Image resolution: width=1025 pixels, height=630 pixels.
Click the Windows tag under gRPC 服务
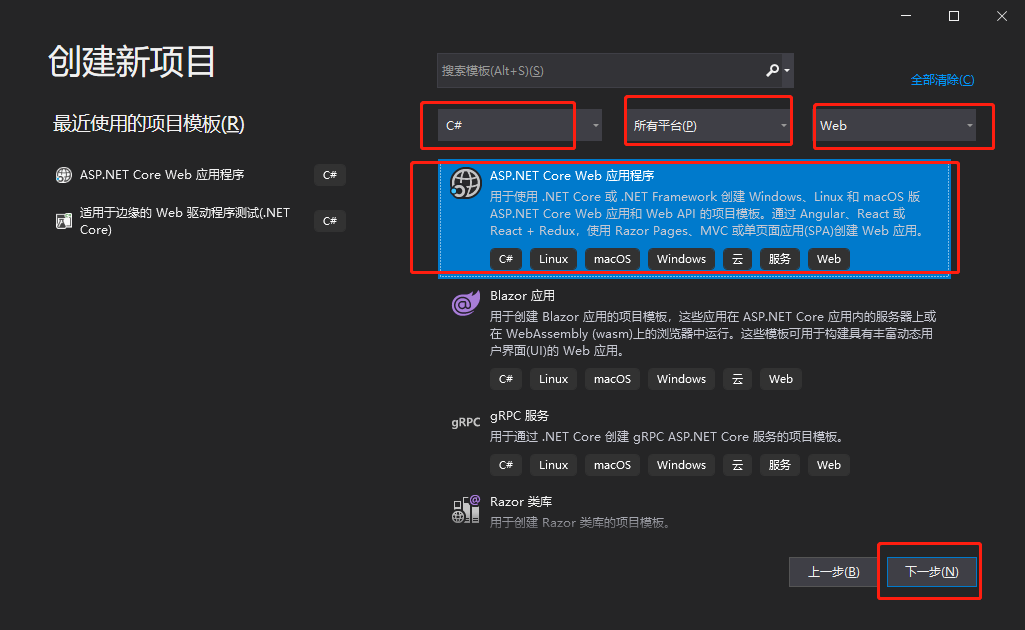pyautogui.click(x=681, y=464)
